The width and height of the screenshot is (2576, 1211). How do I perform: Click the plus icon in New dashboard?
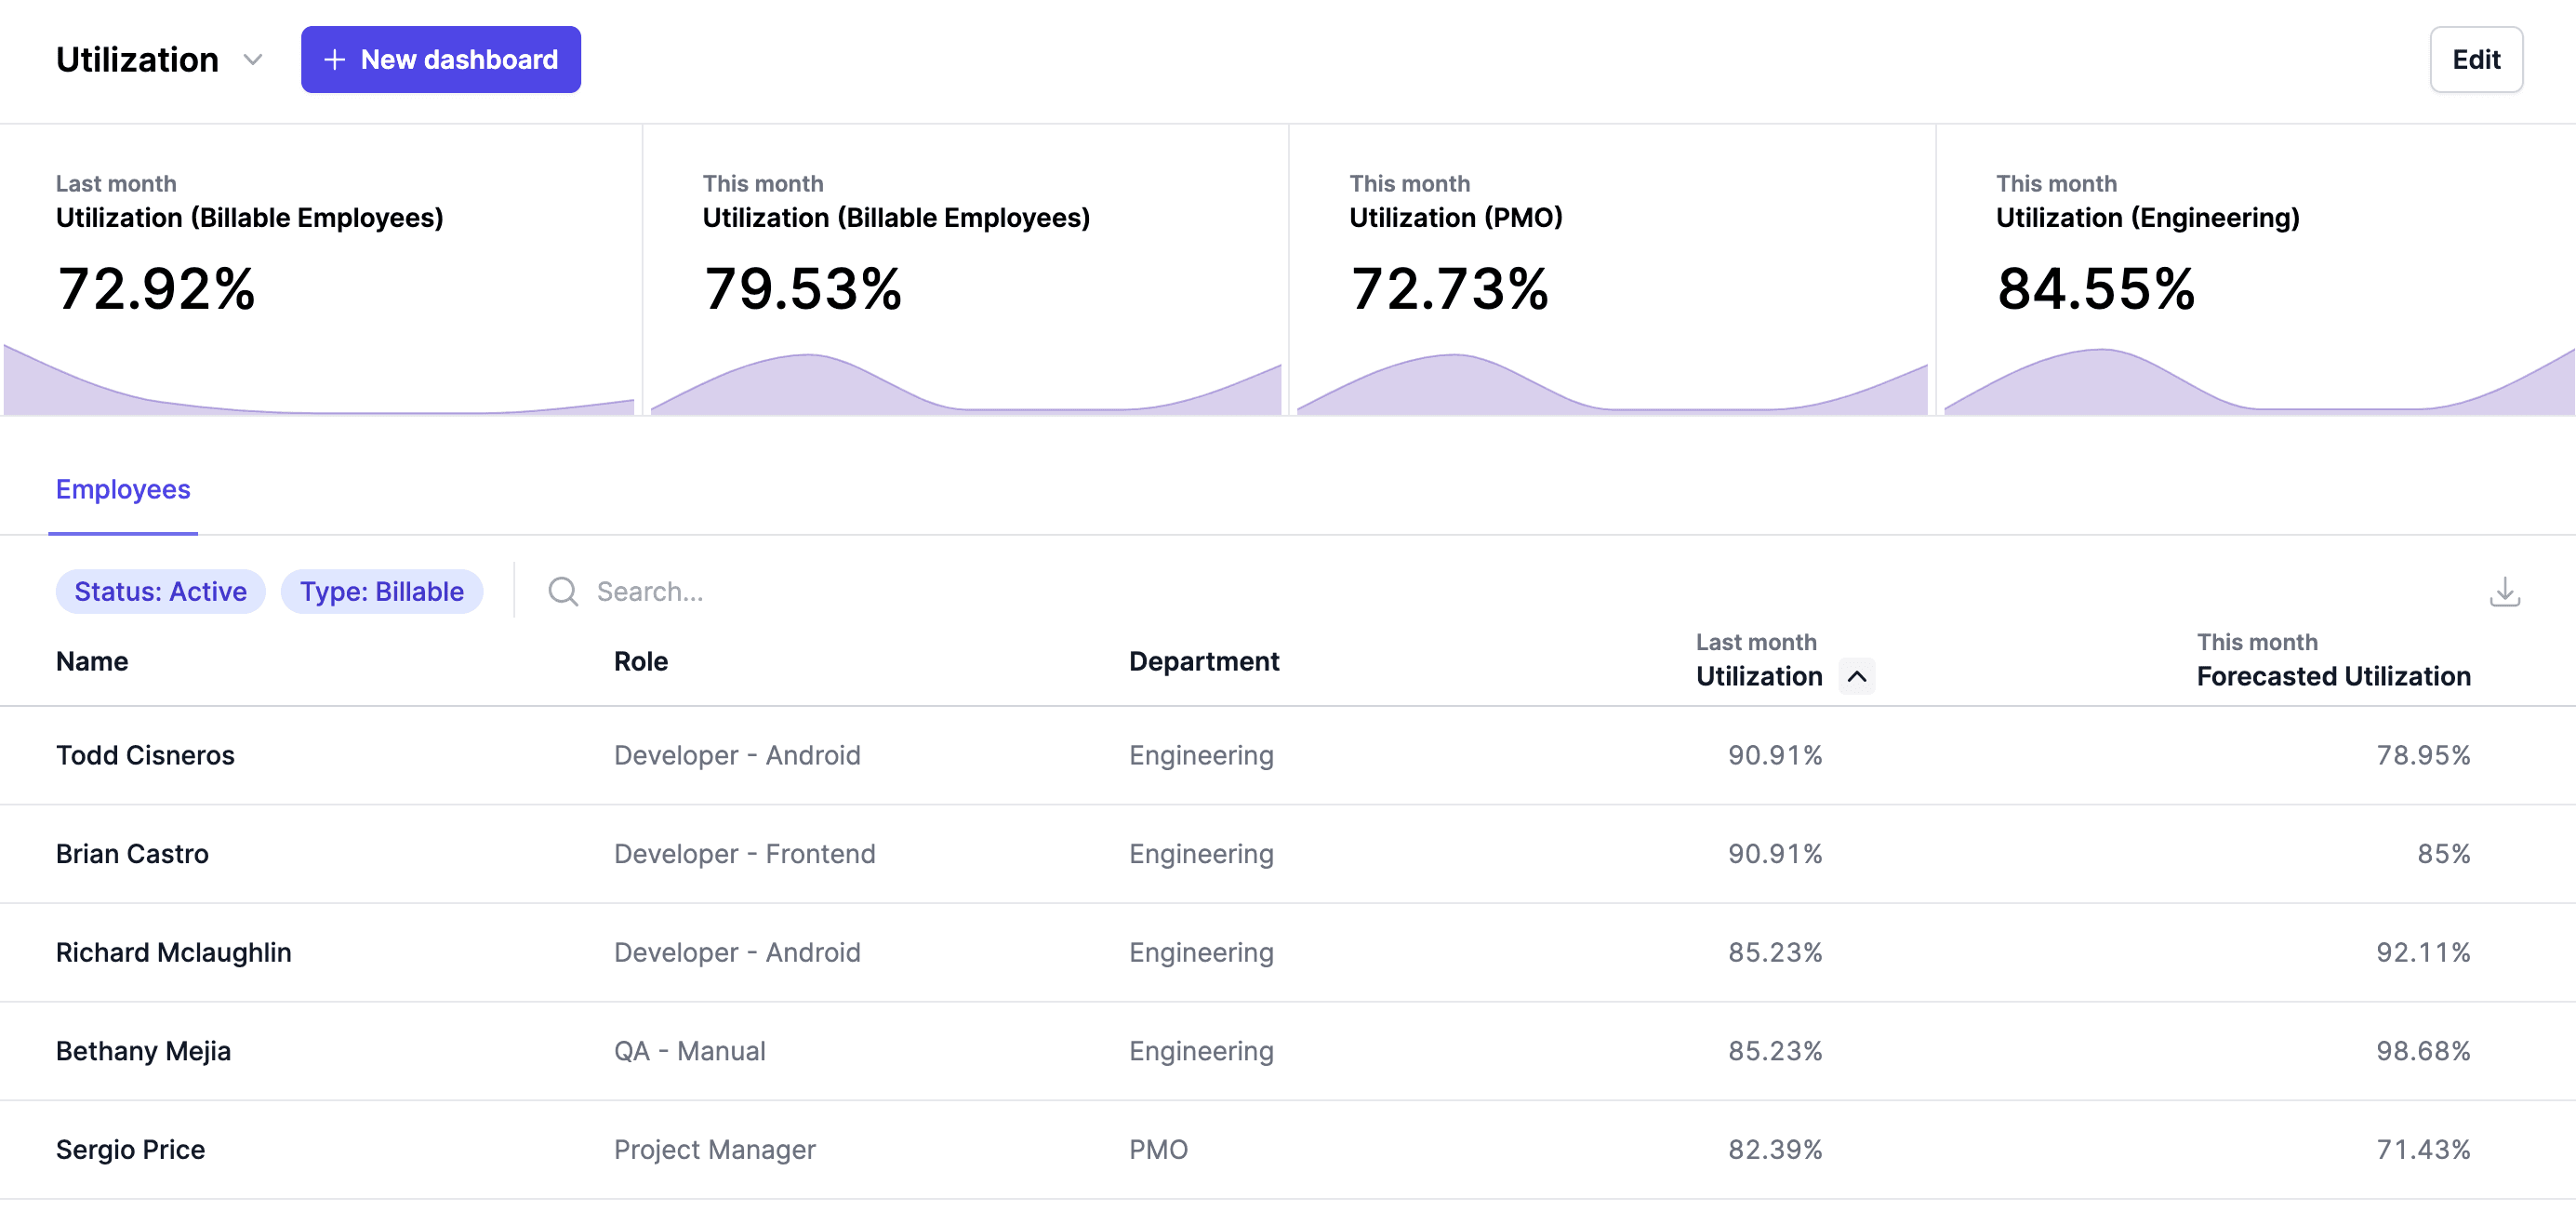(335, 60)
